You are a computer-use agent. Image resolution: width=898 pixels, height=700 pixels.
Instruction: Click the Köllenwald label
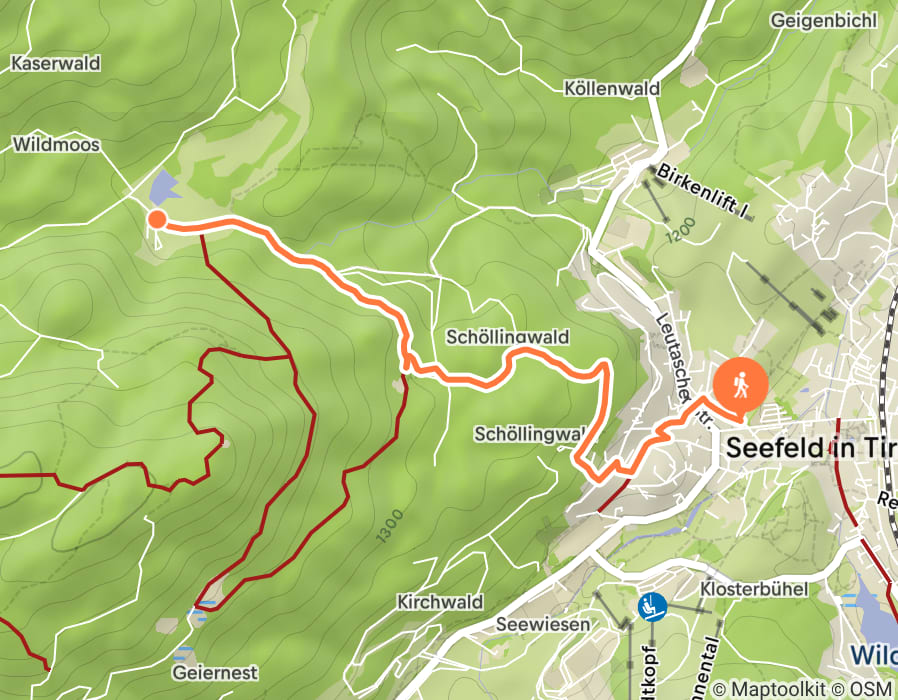tap(612, 88)
